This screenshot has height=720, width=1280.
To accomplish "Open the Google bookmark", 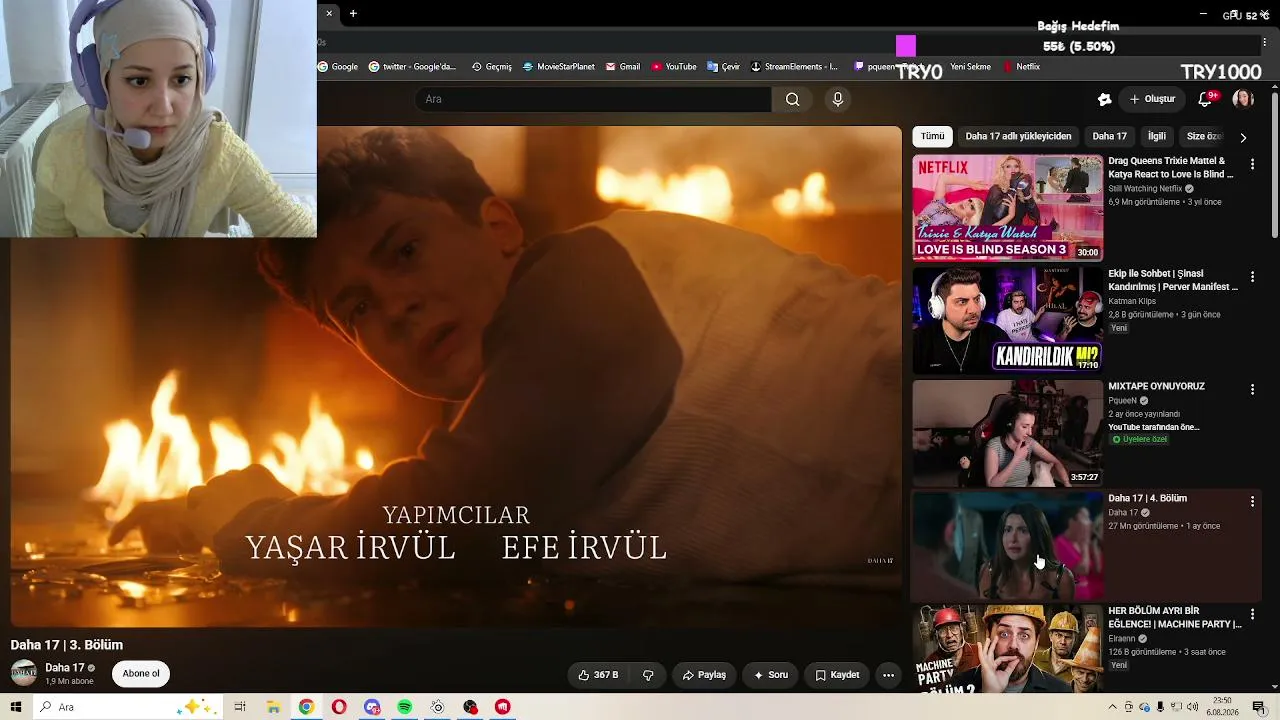I will tap(339, 67).
